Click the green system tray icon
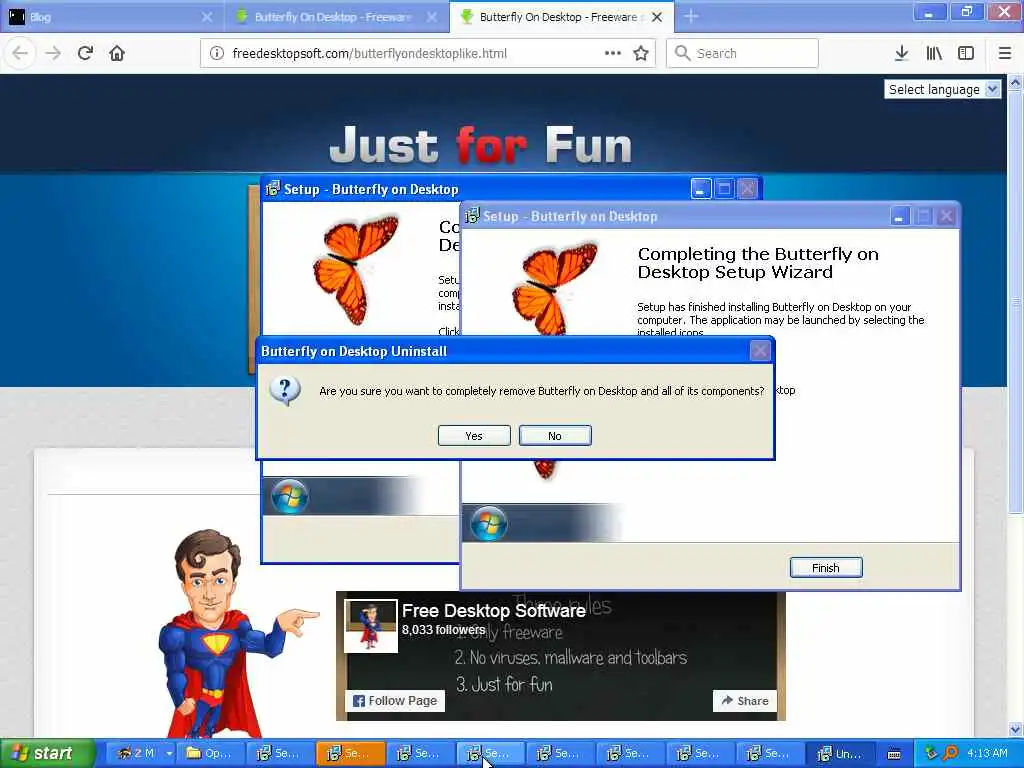Image resolution: width=1024 pixels, height=768 pixels. [931, 753]
